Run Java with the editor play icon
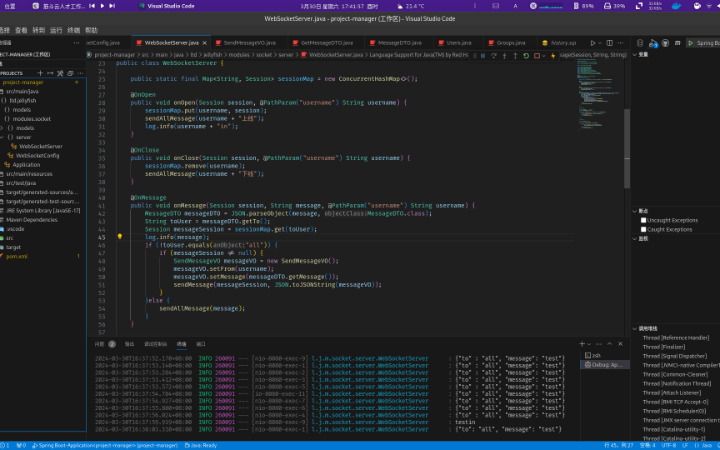This screenshot has height=450, width=720. (x=592, y=43)
